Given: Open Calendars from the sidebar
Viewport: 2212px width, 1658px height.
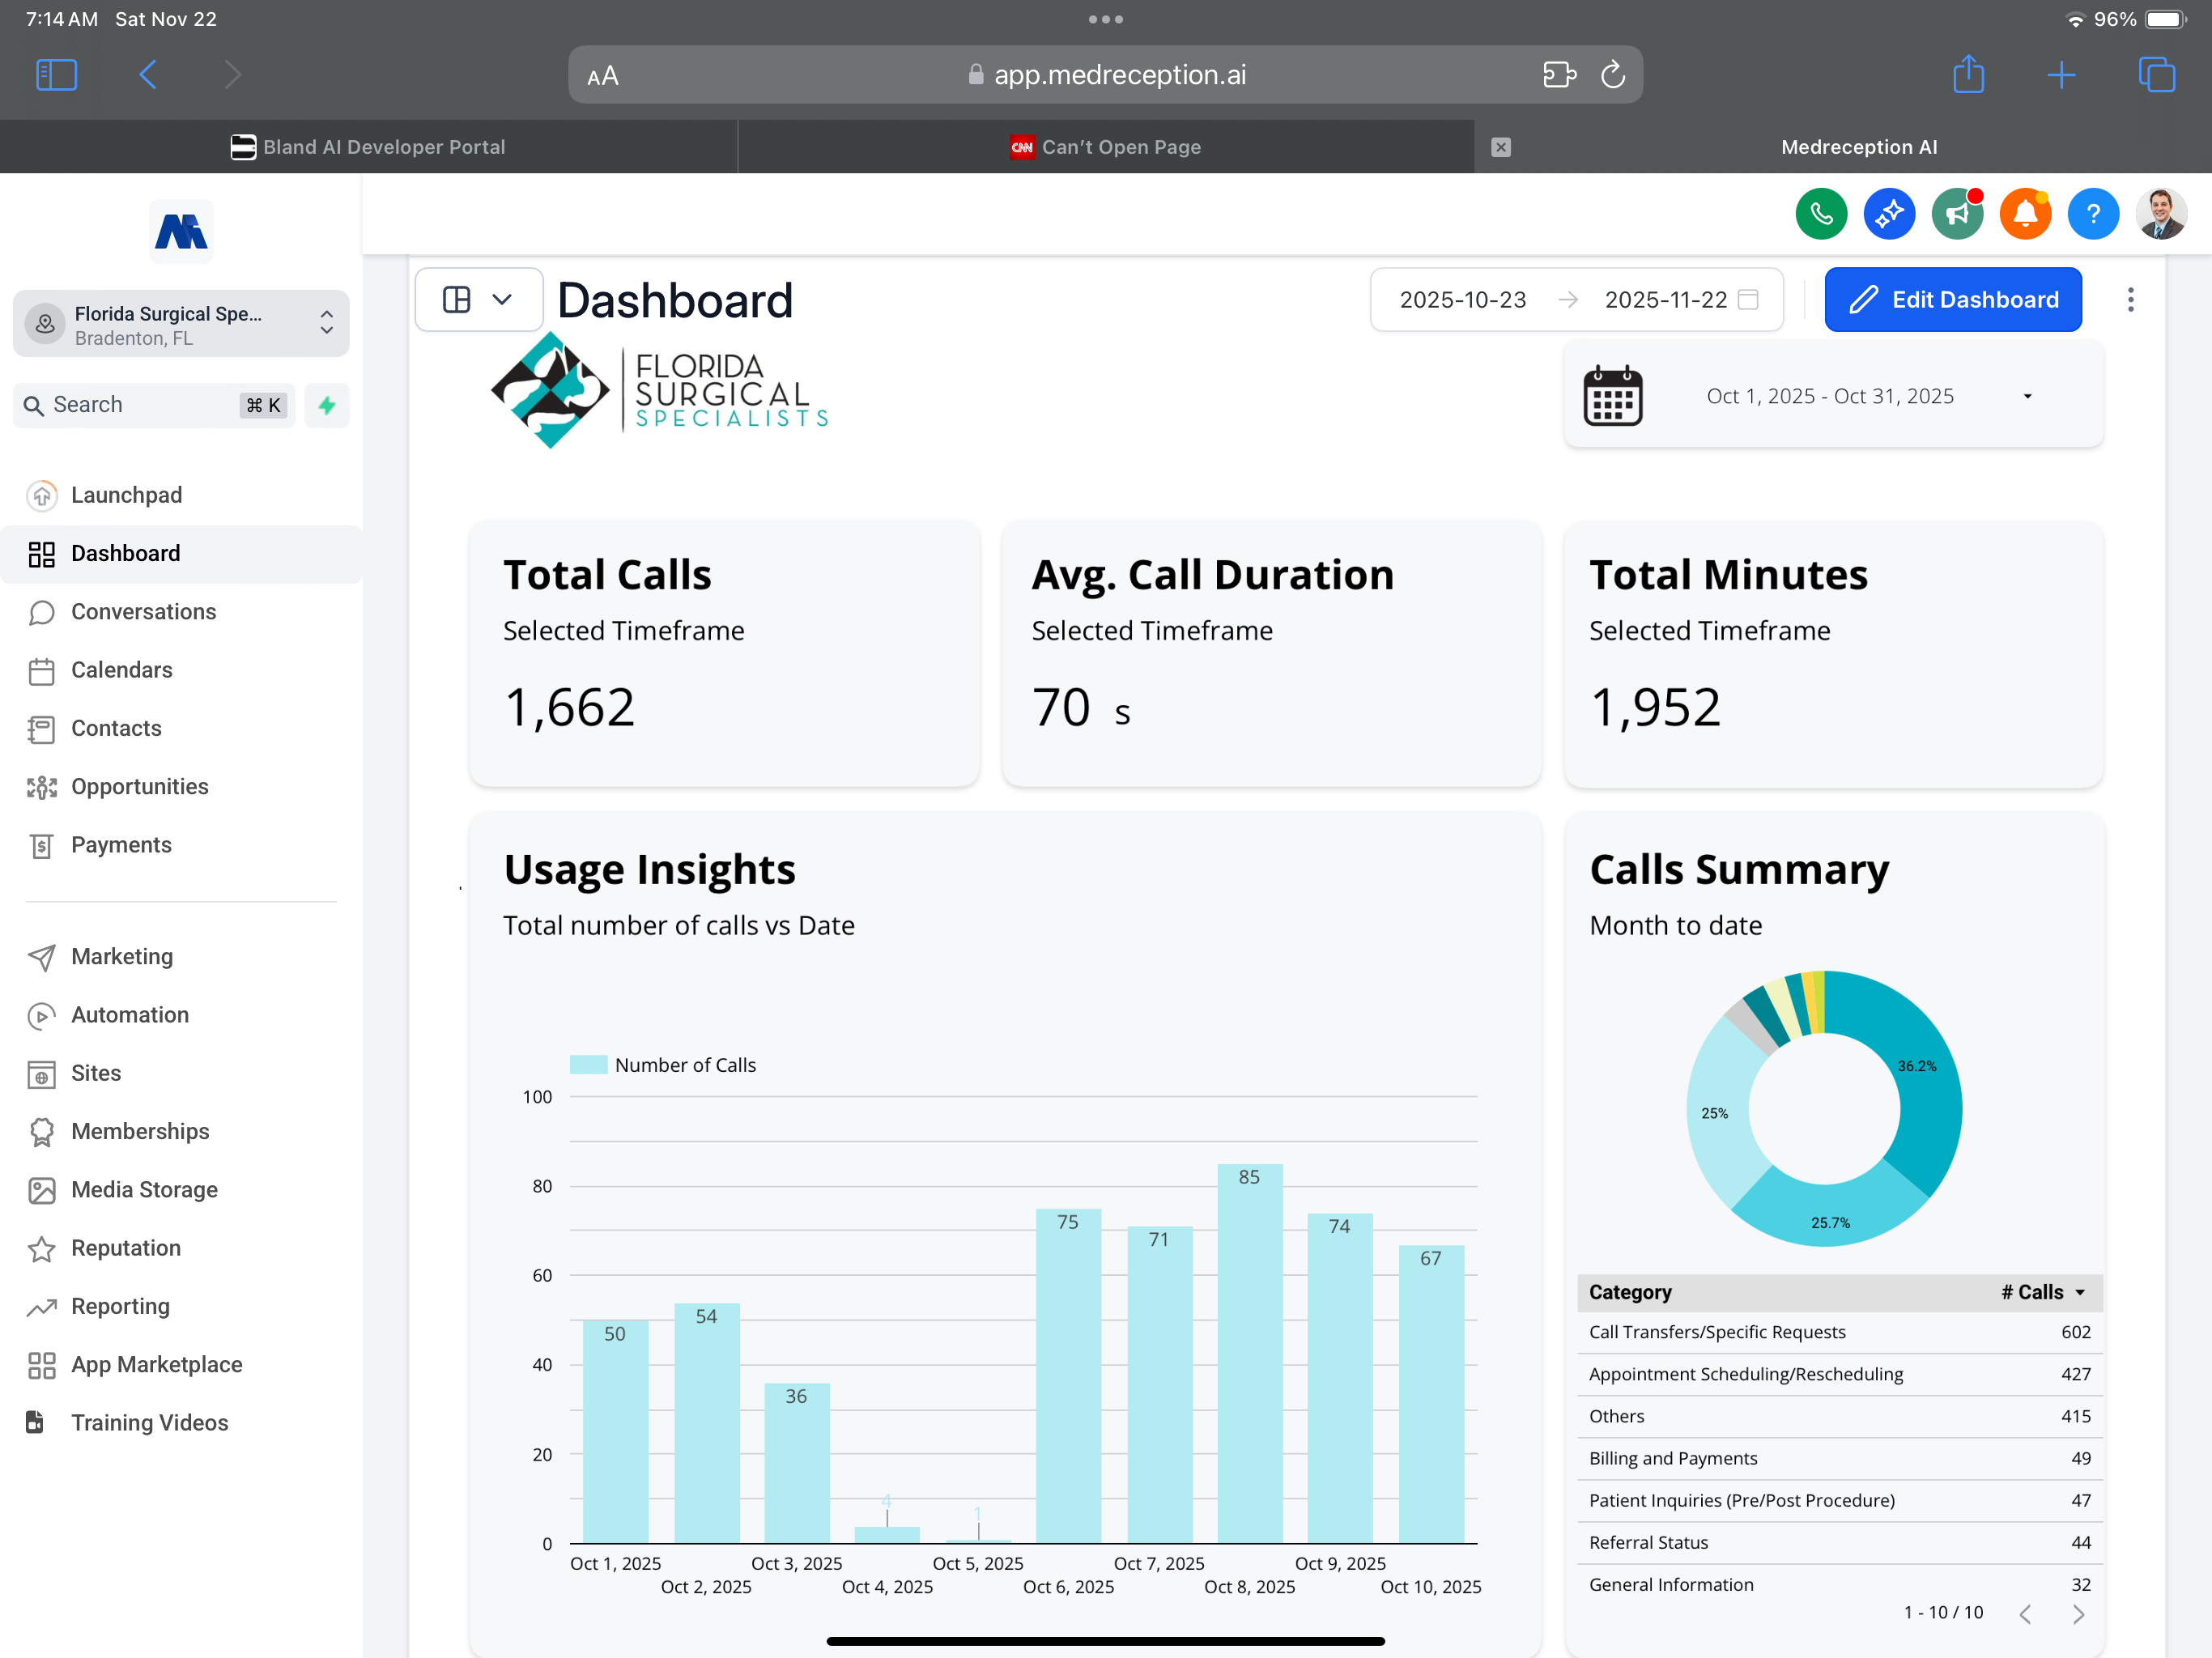Looking at the screenshot, I should coord(181,670).
